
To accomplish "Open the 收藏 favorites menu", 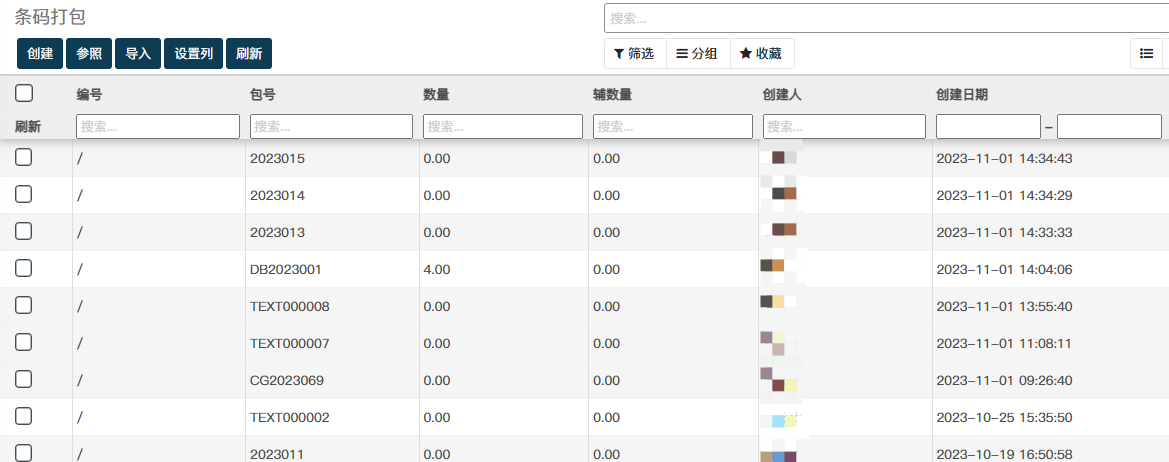I will (x=760, y=54).
